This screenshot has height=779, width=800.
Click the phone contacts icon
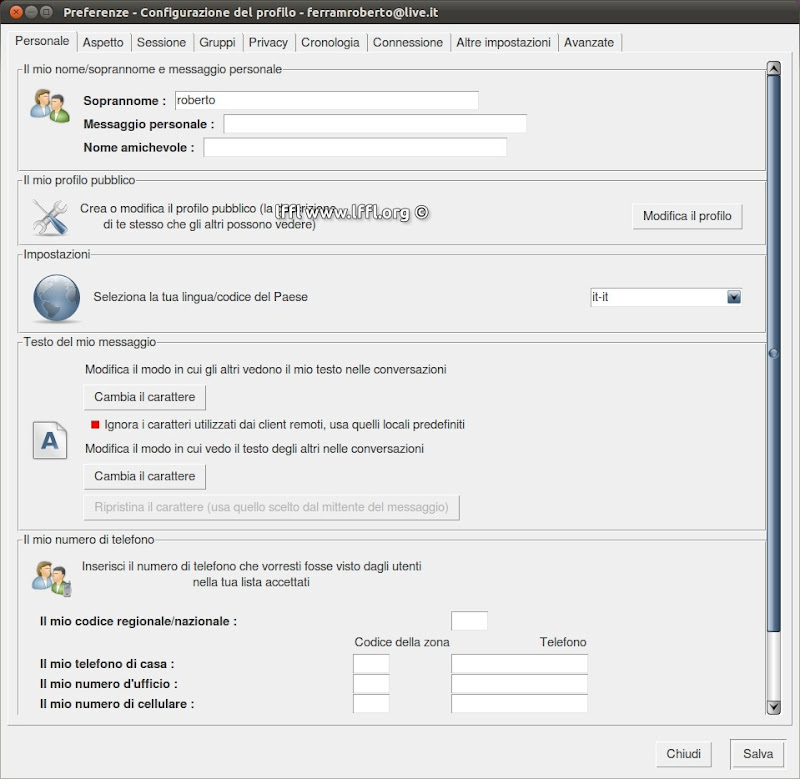click(52, 579)
